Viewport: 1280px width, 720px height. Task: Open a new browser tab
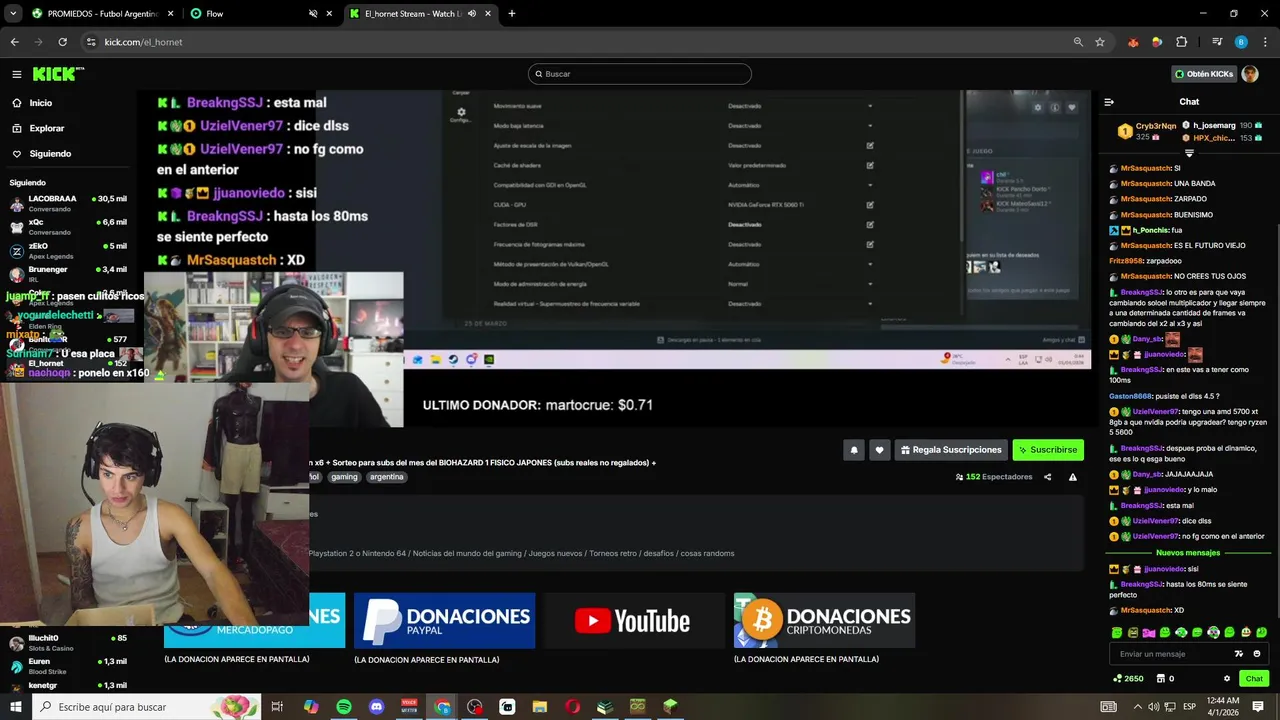point(512,14)
